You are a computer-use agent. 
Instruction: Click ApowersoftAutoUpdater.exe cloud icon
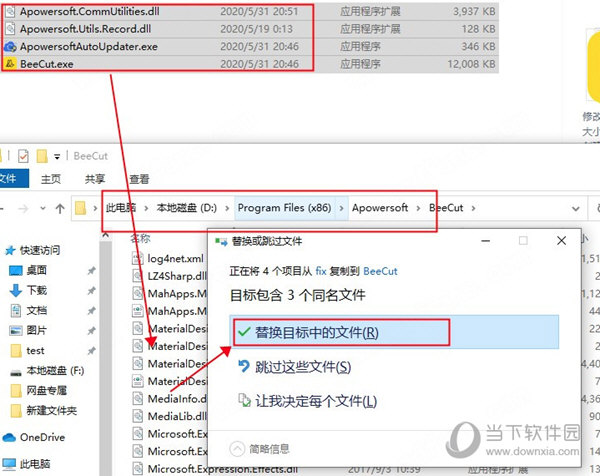click(x=10, y=47)
